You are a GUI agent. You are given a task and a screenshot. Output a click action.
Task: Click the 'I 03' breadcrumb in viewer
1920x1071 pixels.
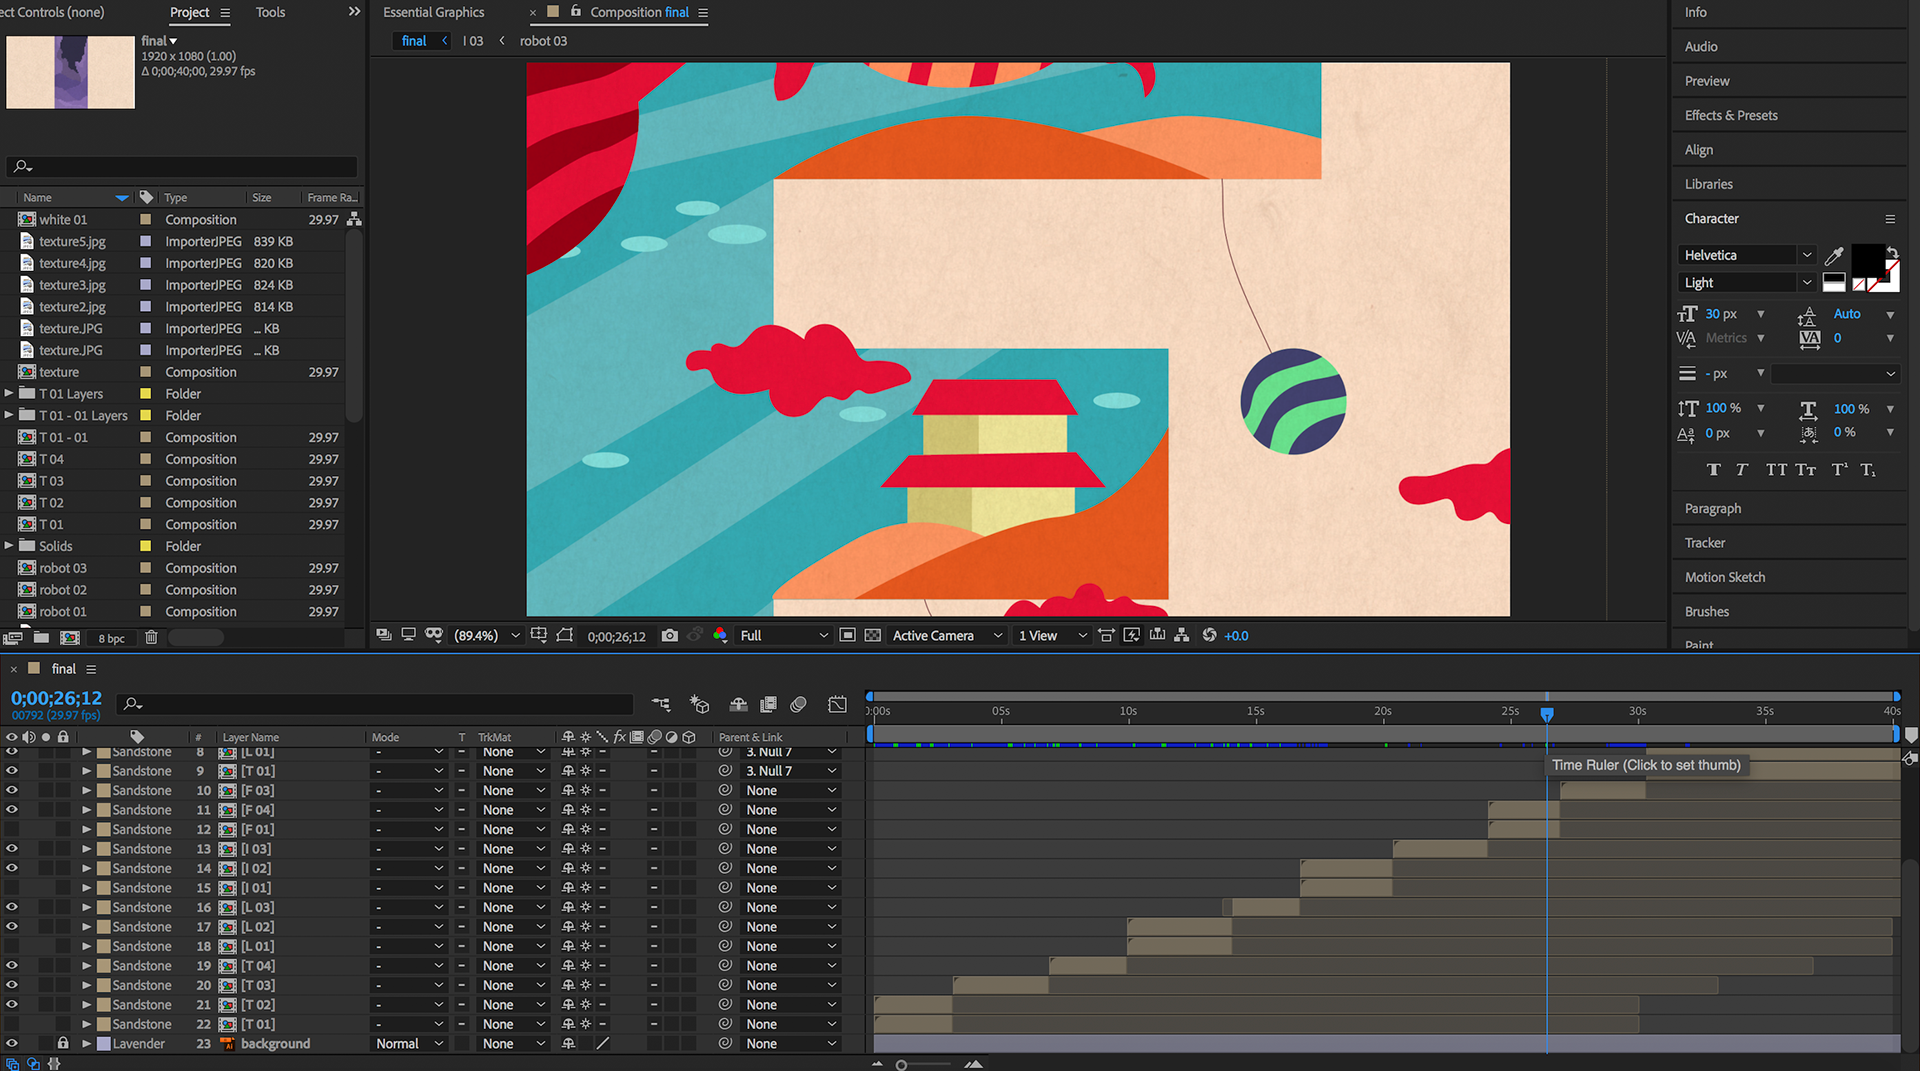(x=473, y=41)
